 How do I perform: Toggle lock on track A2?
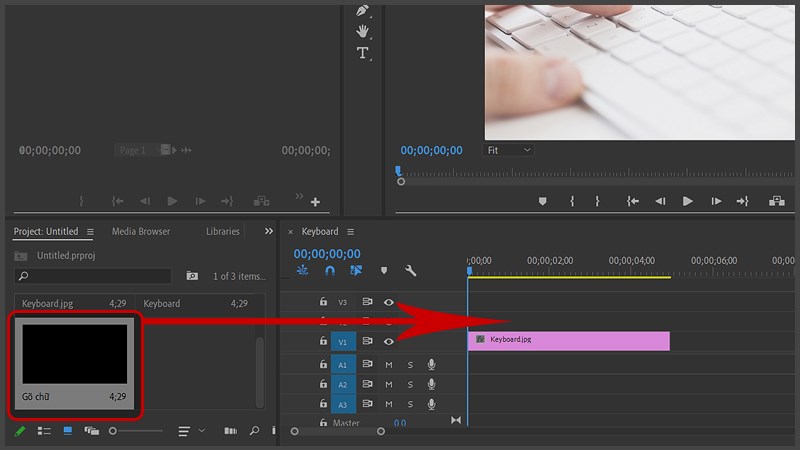click(x=323, y=385)
